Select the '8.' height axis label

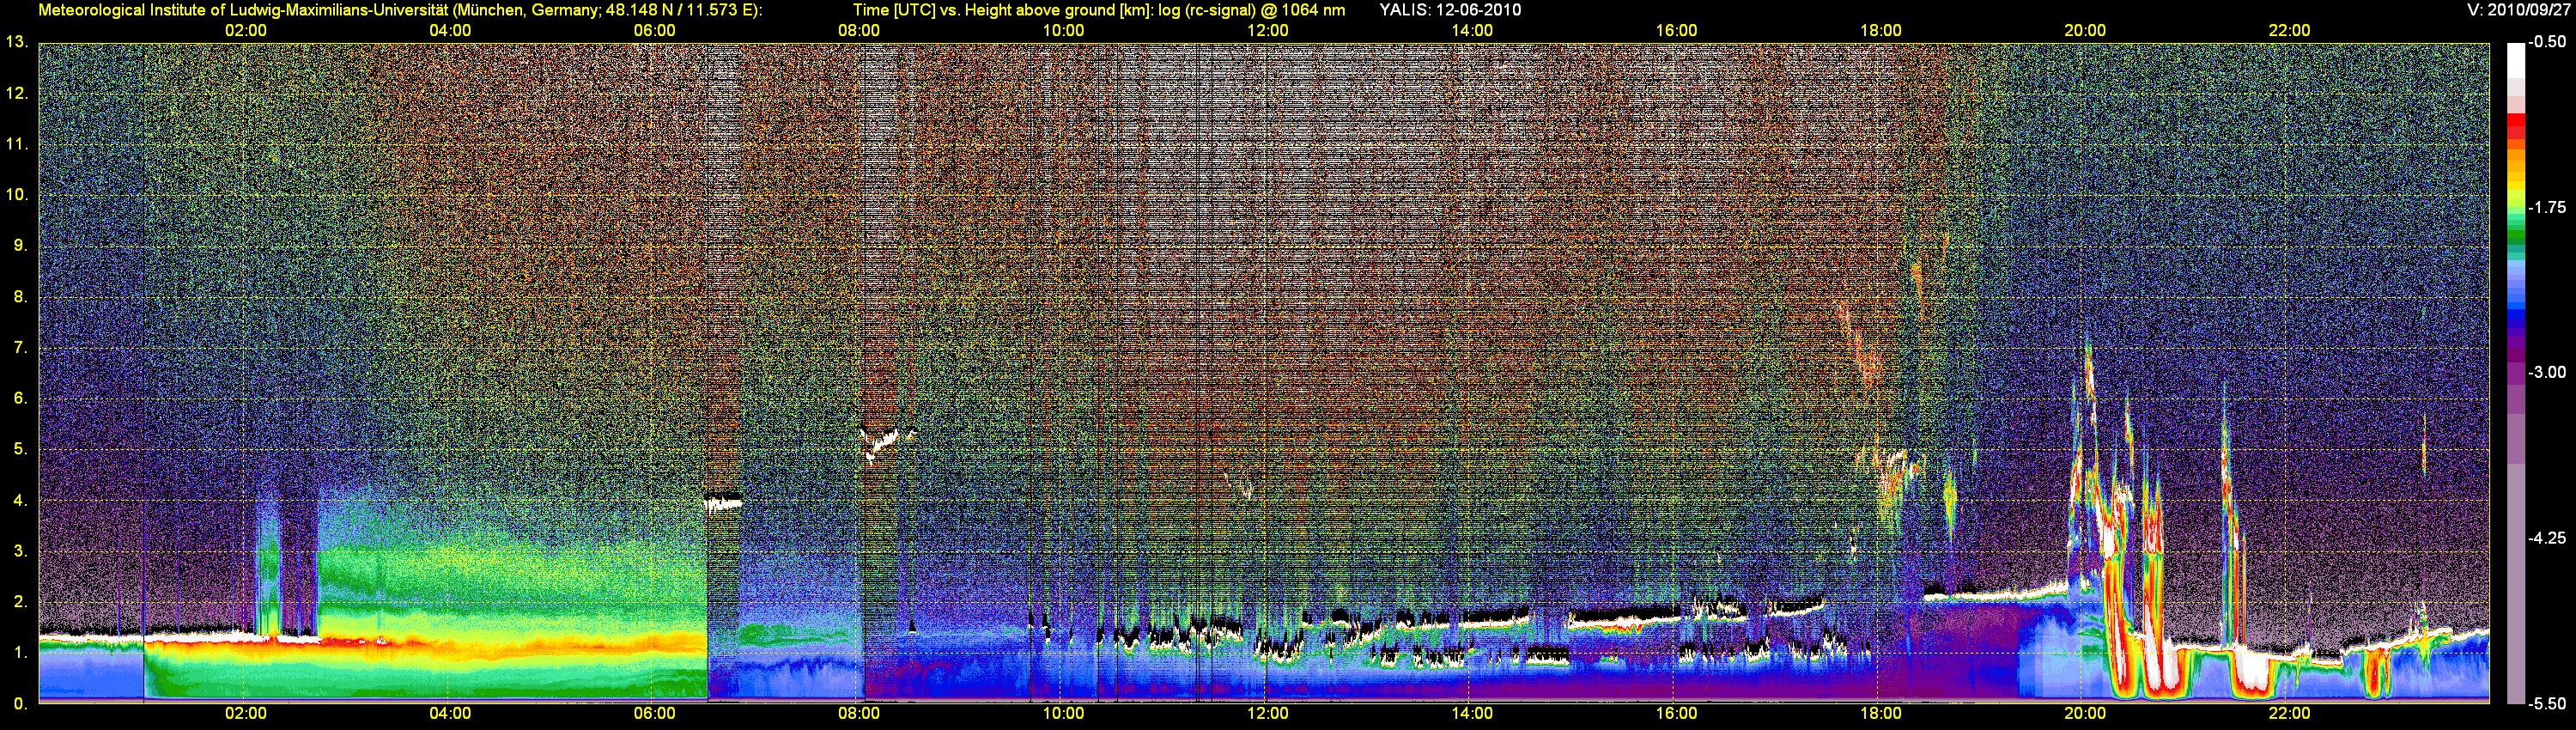[20, 297]
